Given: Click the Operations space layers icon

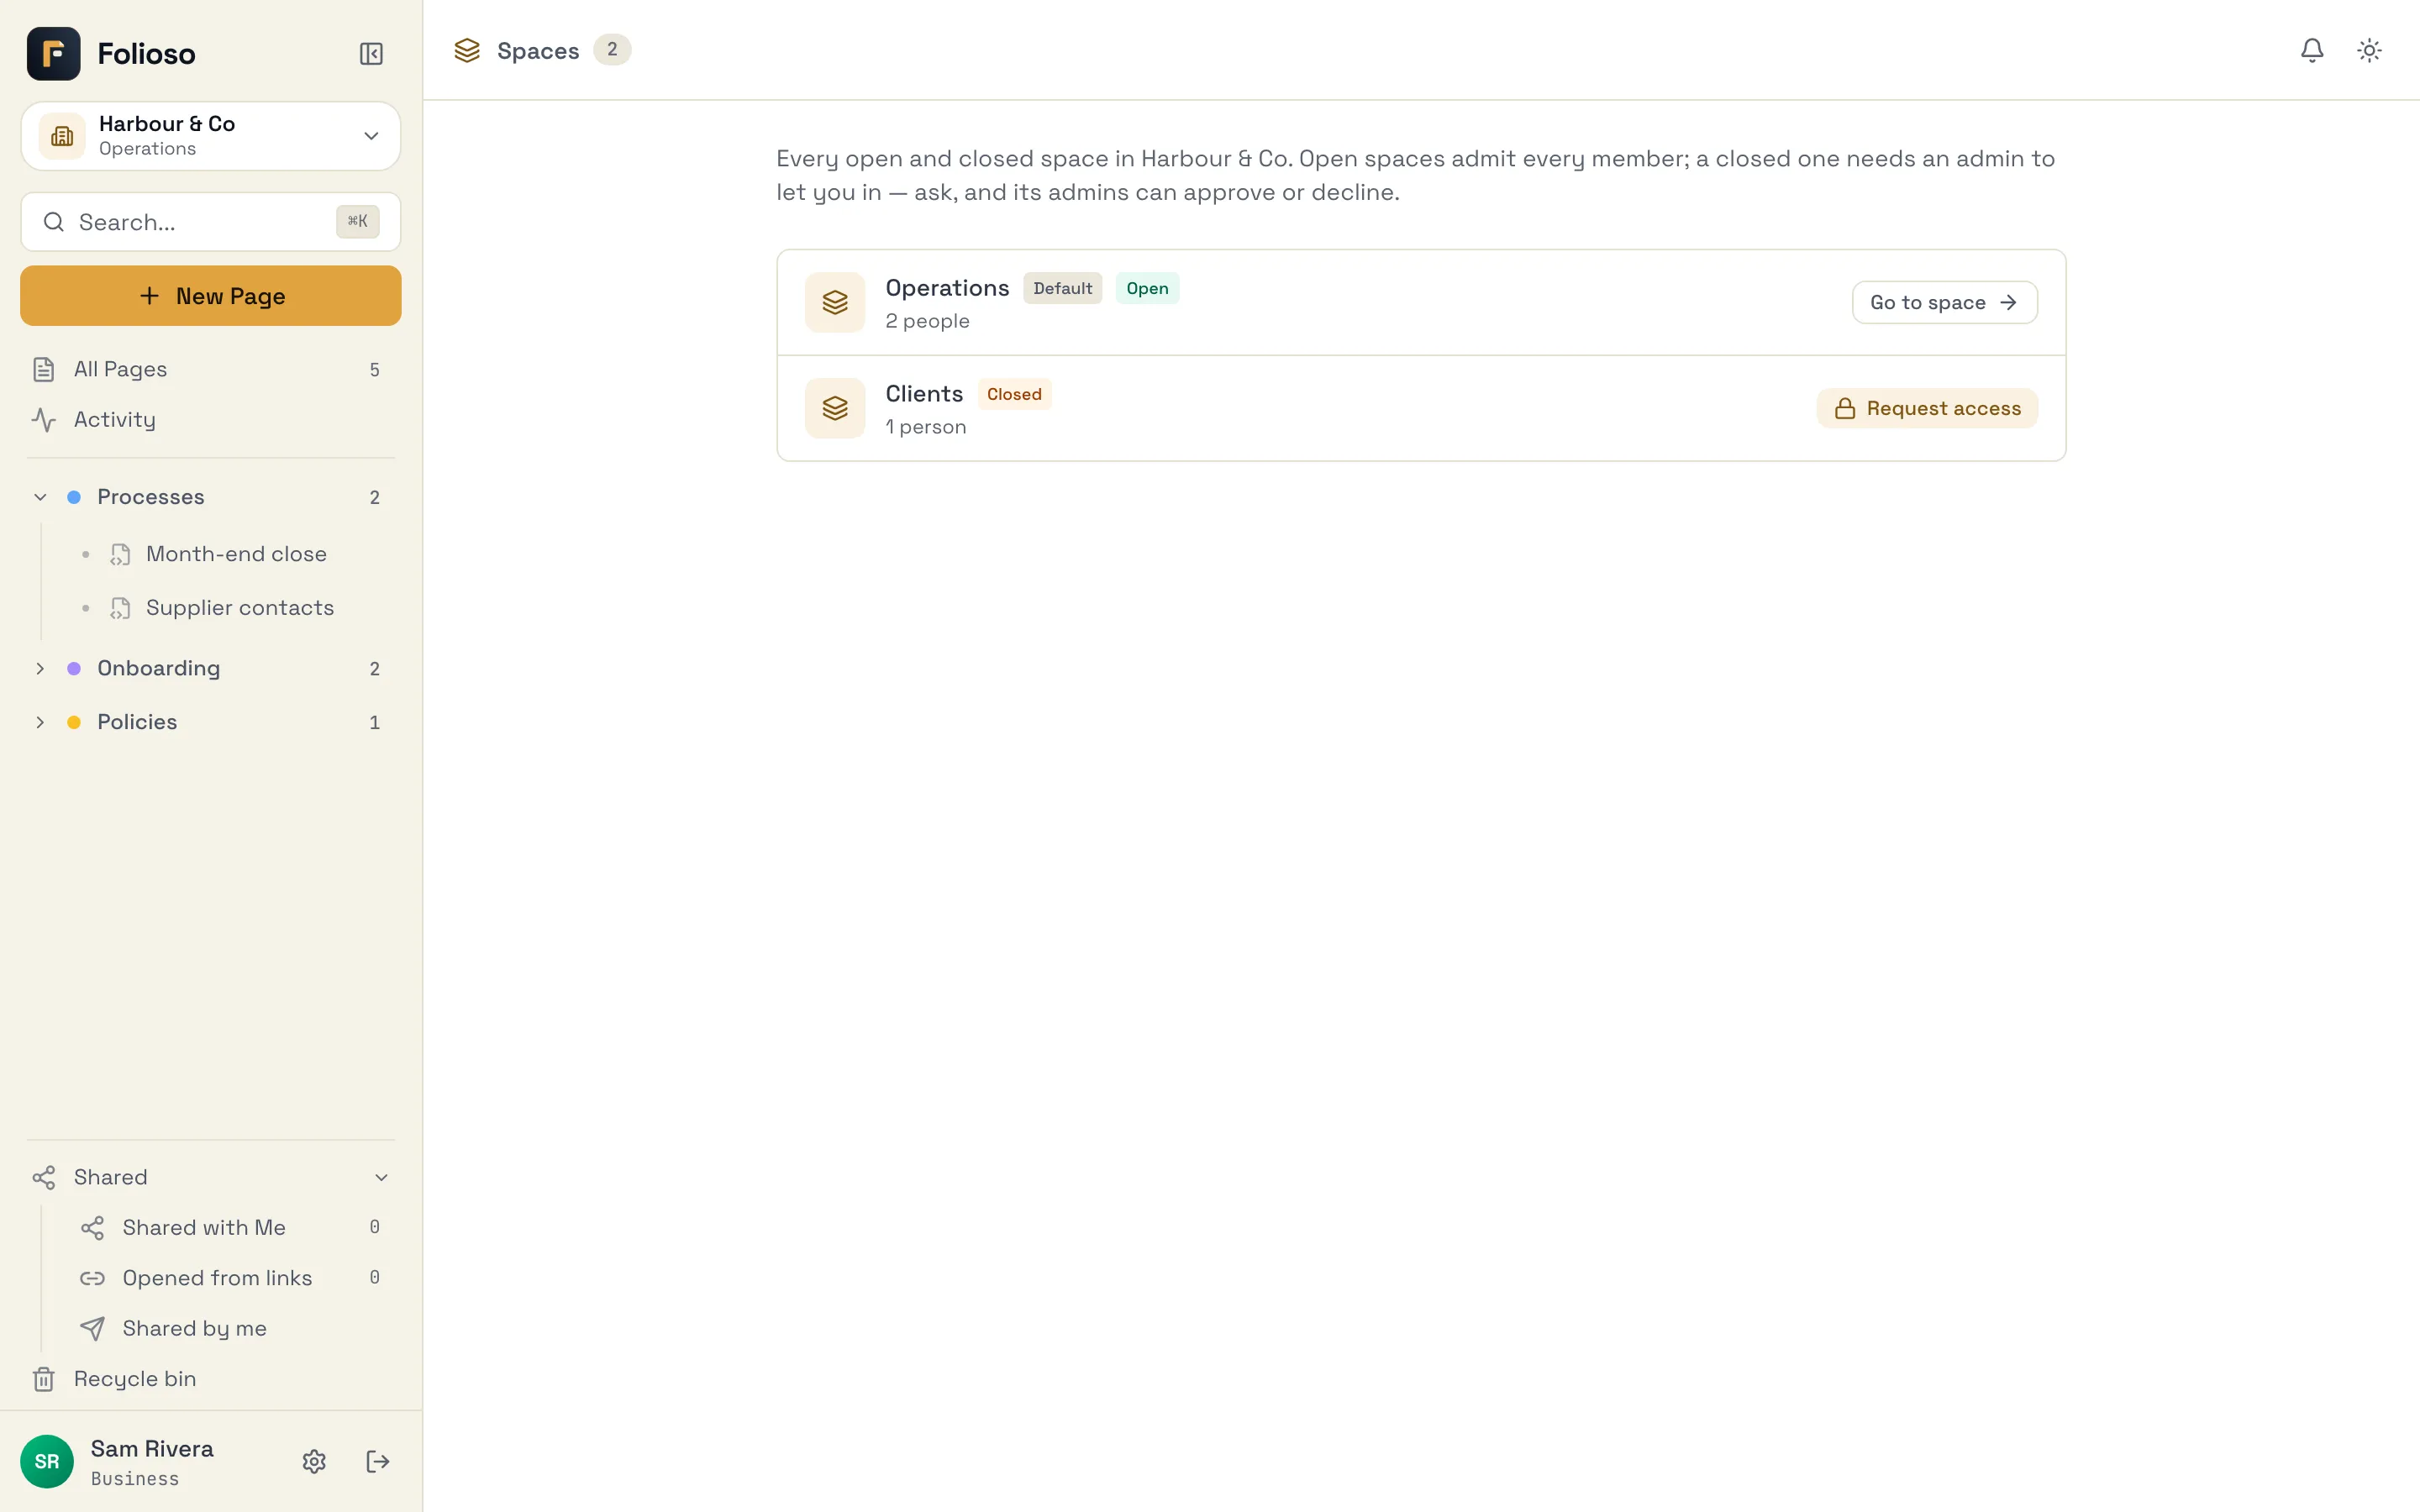Looking at the screenshot, I should (x=835, y=302).
